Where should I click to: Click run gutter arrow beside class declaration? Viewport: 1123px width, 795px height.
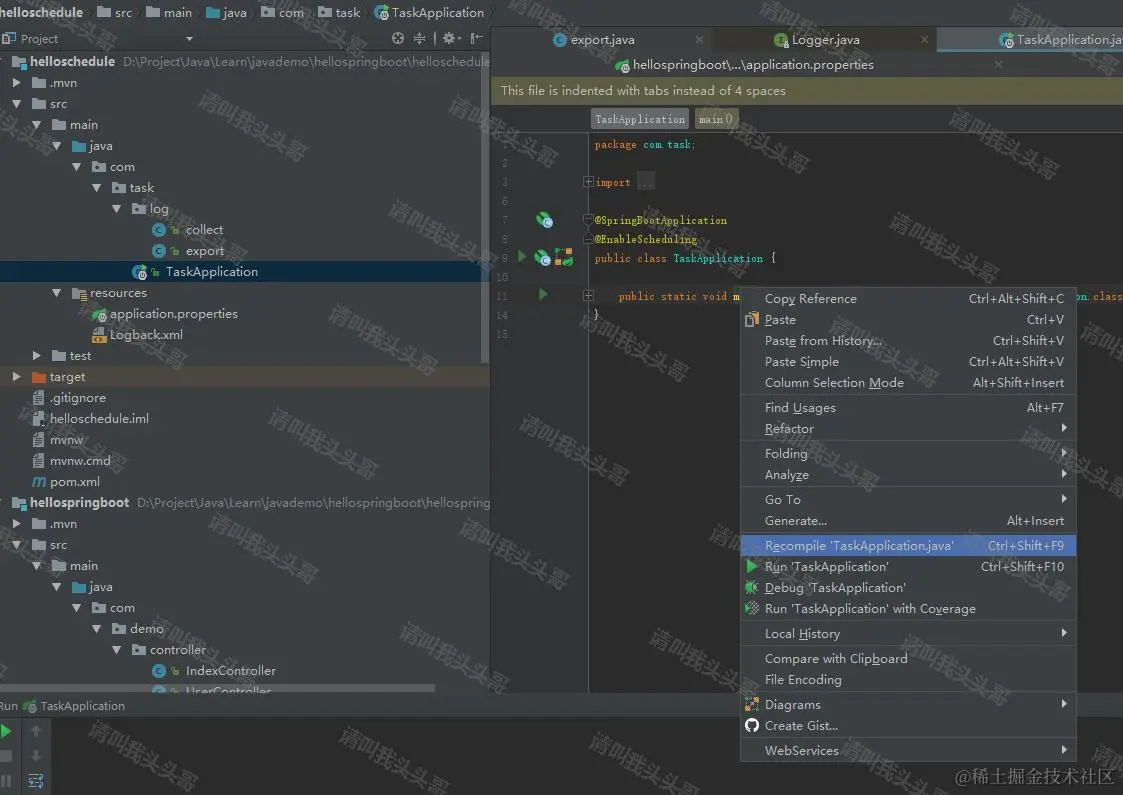(x=521, y=256)
